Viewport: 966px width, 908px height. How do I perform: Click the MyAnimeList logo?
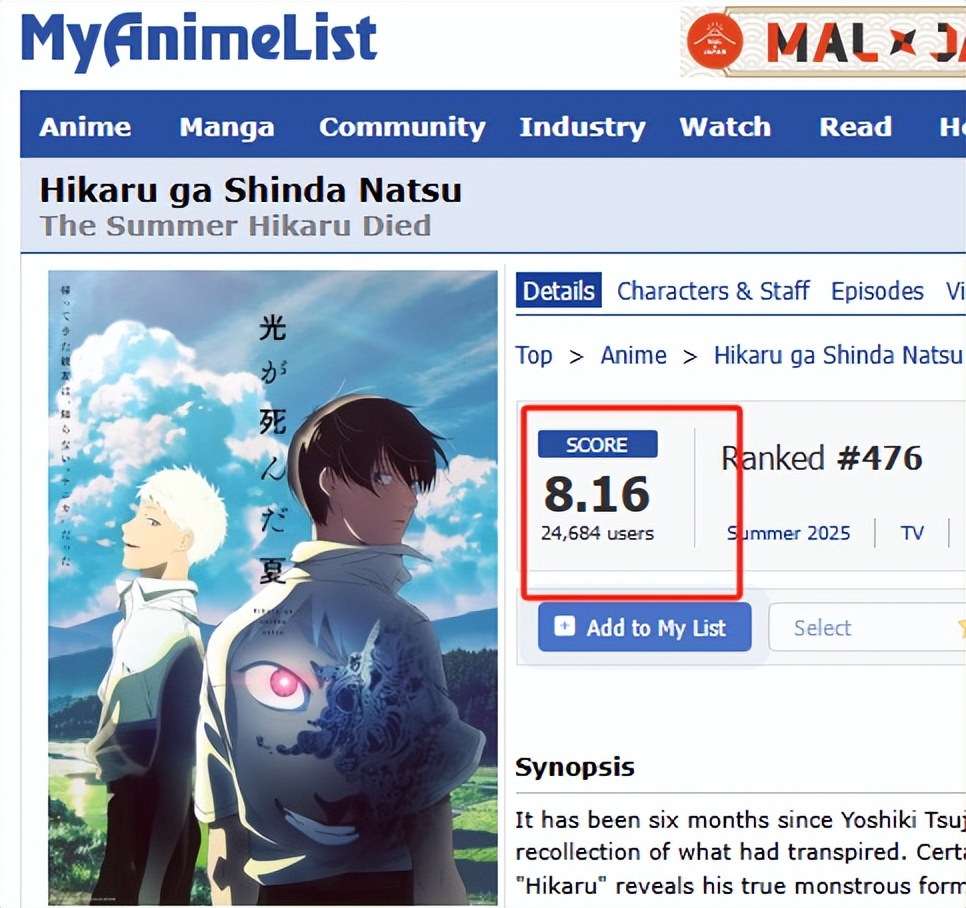pyautogui.click(x=199, y=40)
